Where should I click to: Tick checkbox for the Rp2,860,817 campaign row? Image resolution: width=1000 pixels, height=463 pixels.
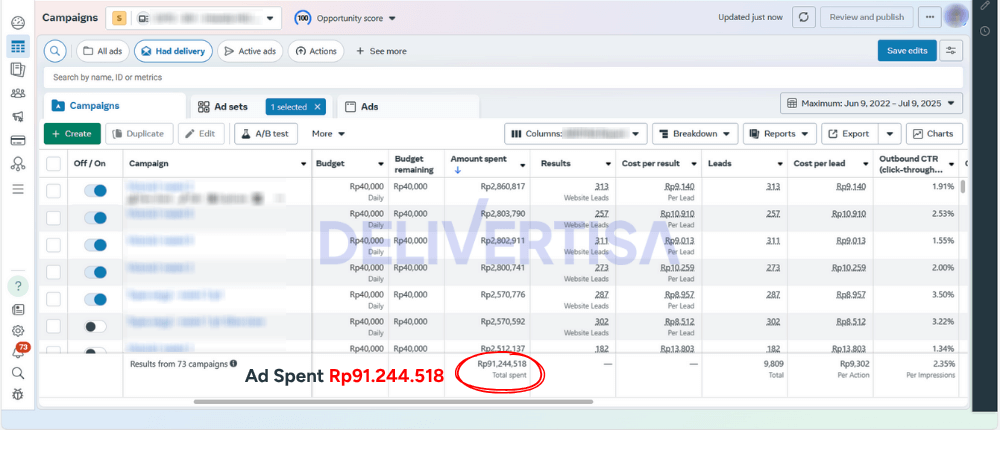[x=54, y=191]
